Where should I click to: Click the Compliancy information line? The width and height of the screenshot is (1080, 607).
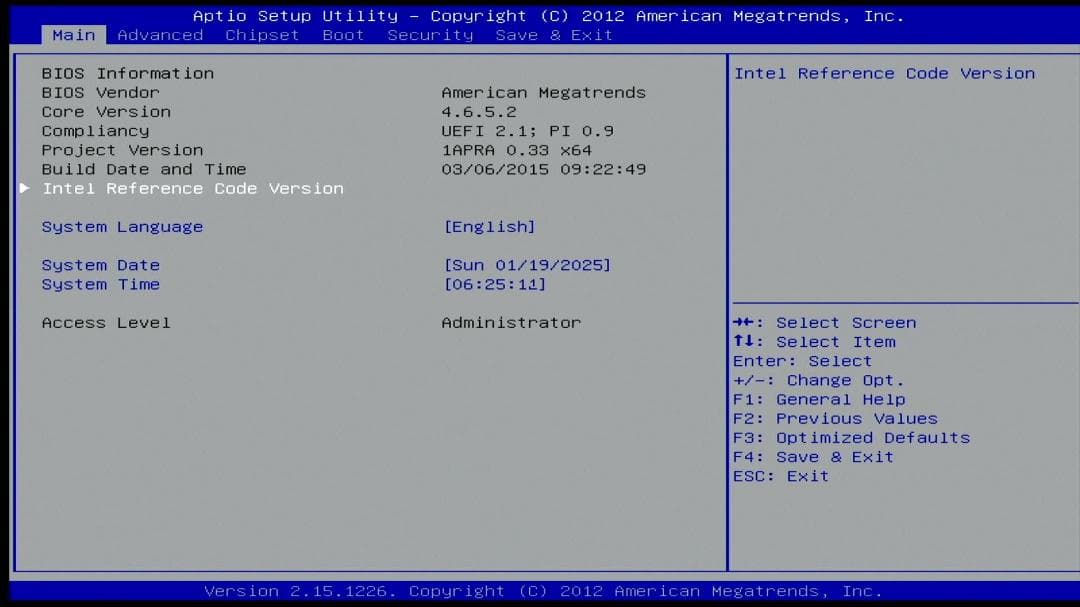[x=95, y=131]
